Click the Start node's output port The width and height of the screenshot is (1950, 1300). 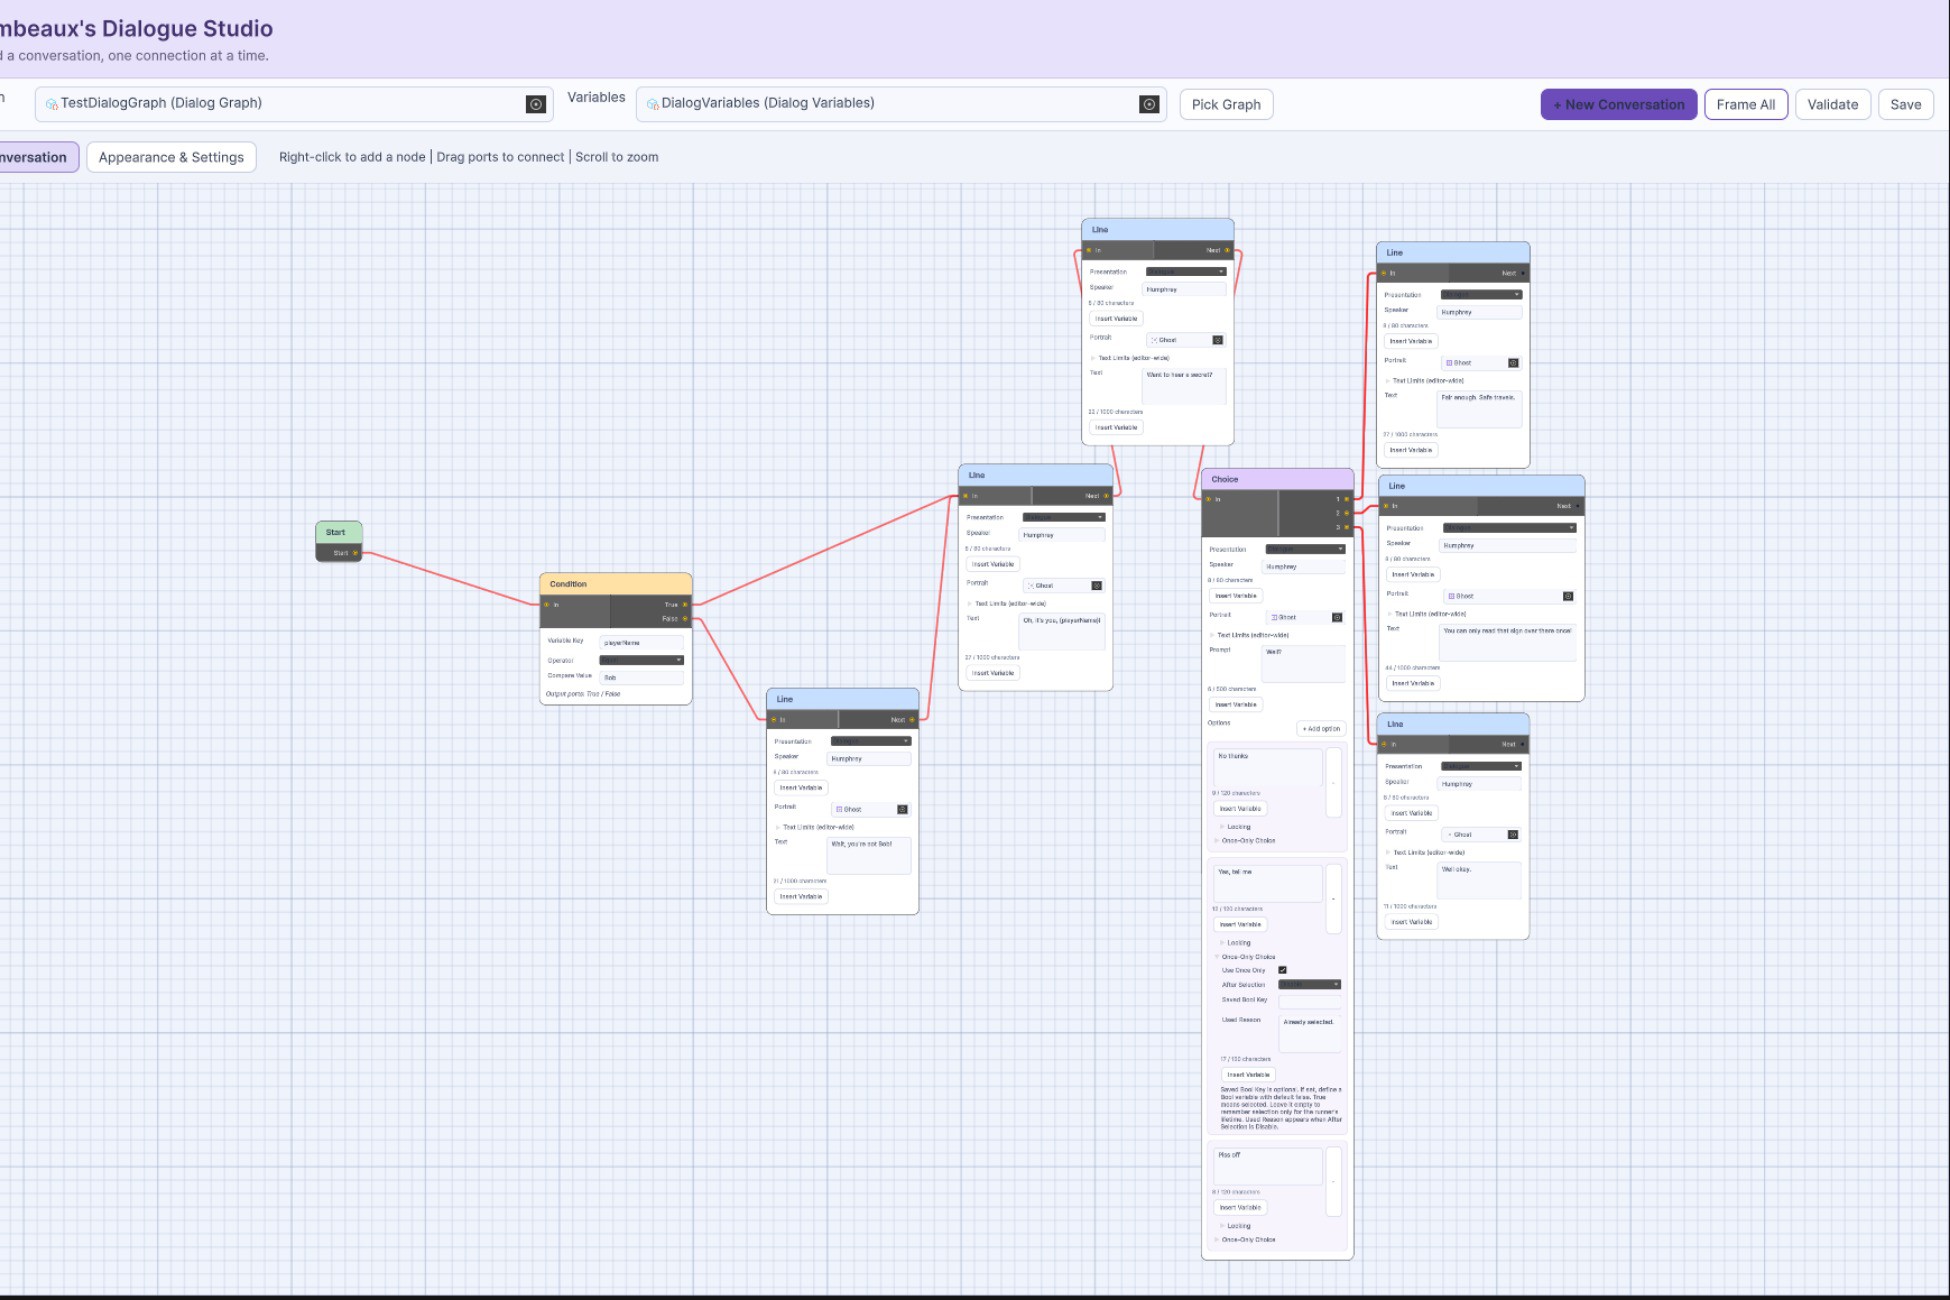355,553
